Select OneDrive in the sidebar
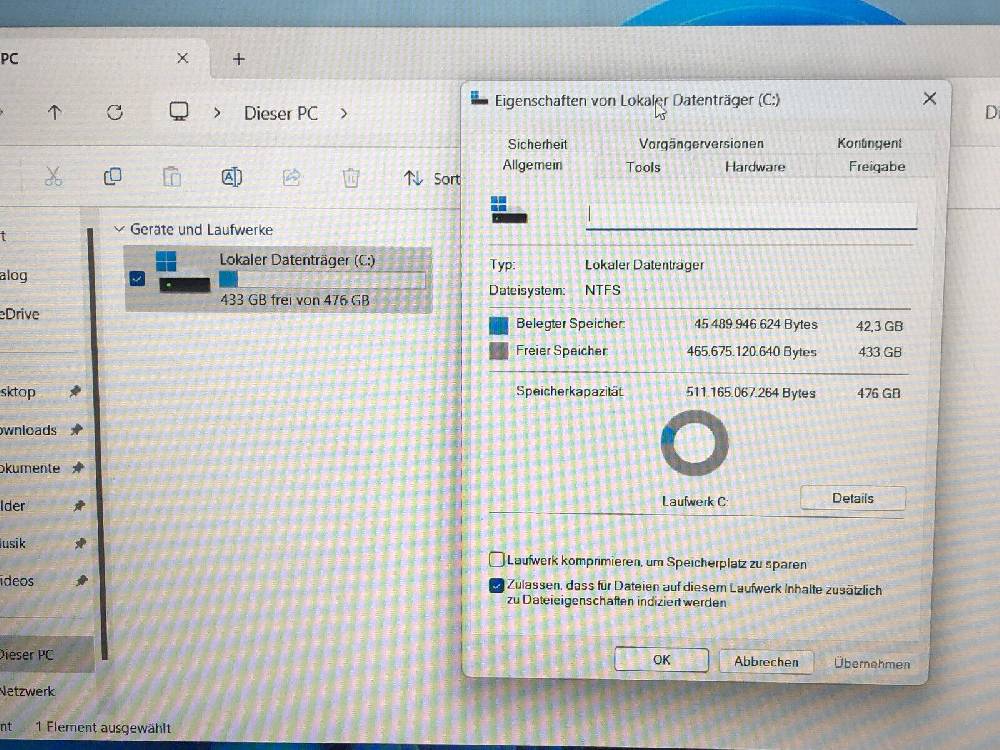Viewport: 1000px width, 750px height. pos(20,314)
